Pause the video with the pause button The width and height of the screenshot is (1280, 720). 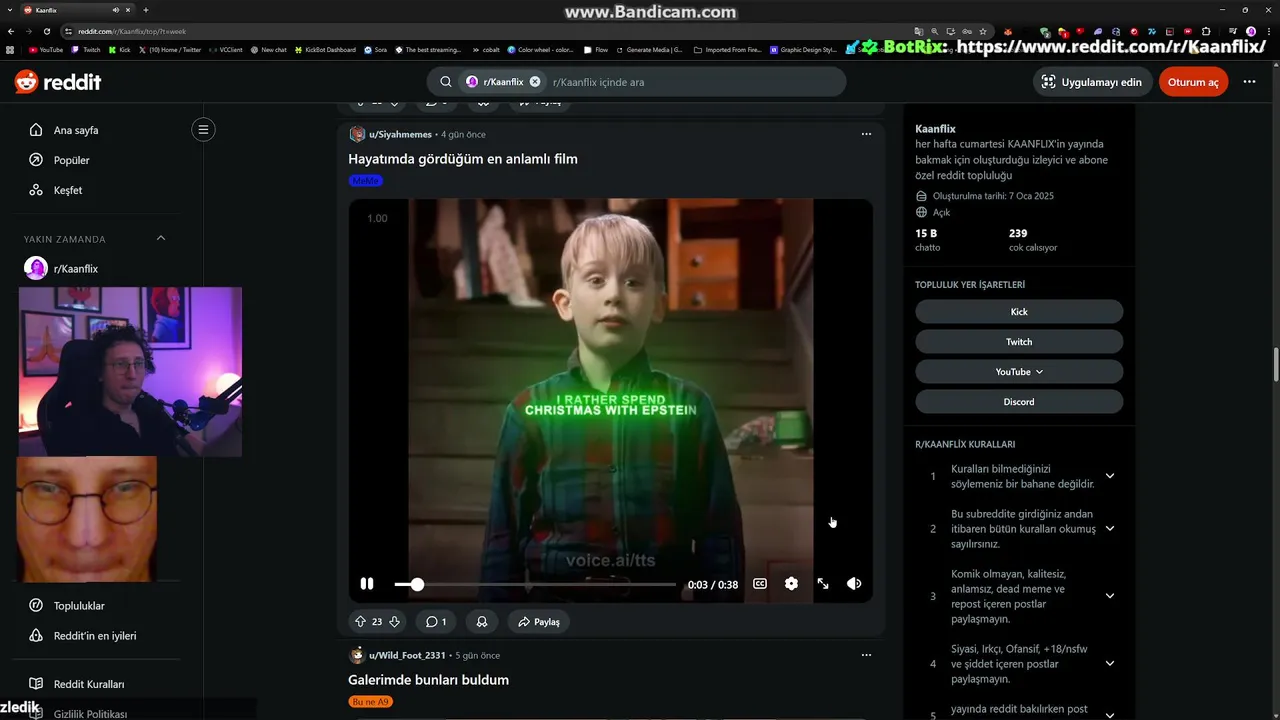click(x=367, y=584)
